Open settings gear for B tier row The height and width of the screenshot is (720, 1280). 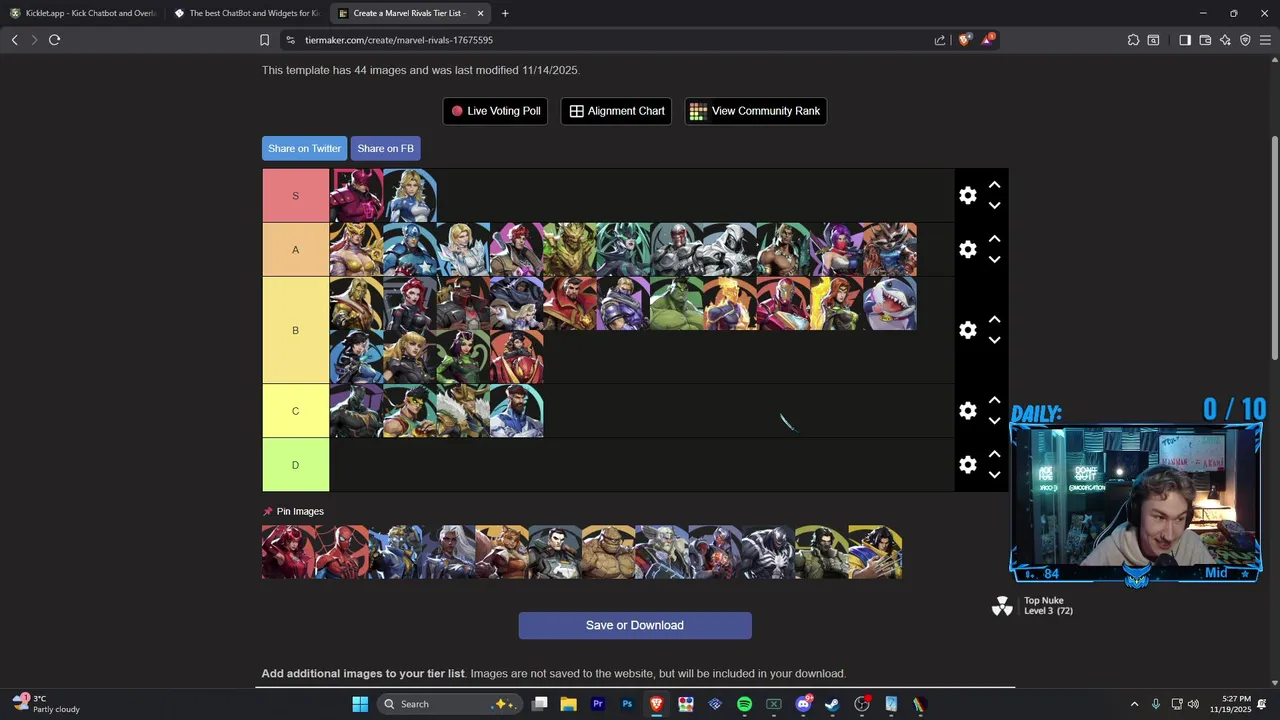967,330
